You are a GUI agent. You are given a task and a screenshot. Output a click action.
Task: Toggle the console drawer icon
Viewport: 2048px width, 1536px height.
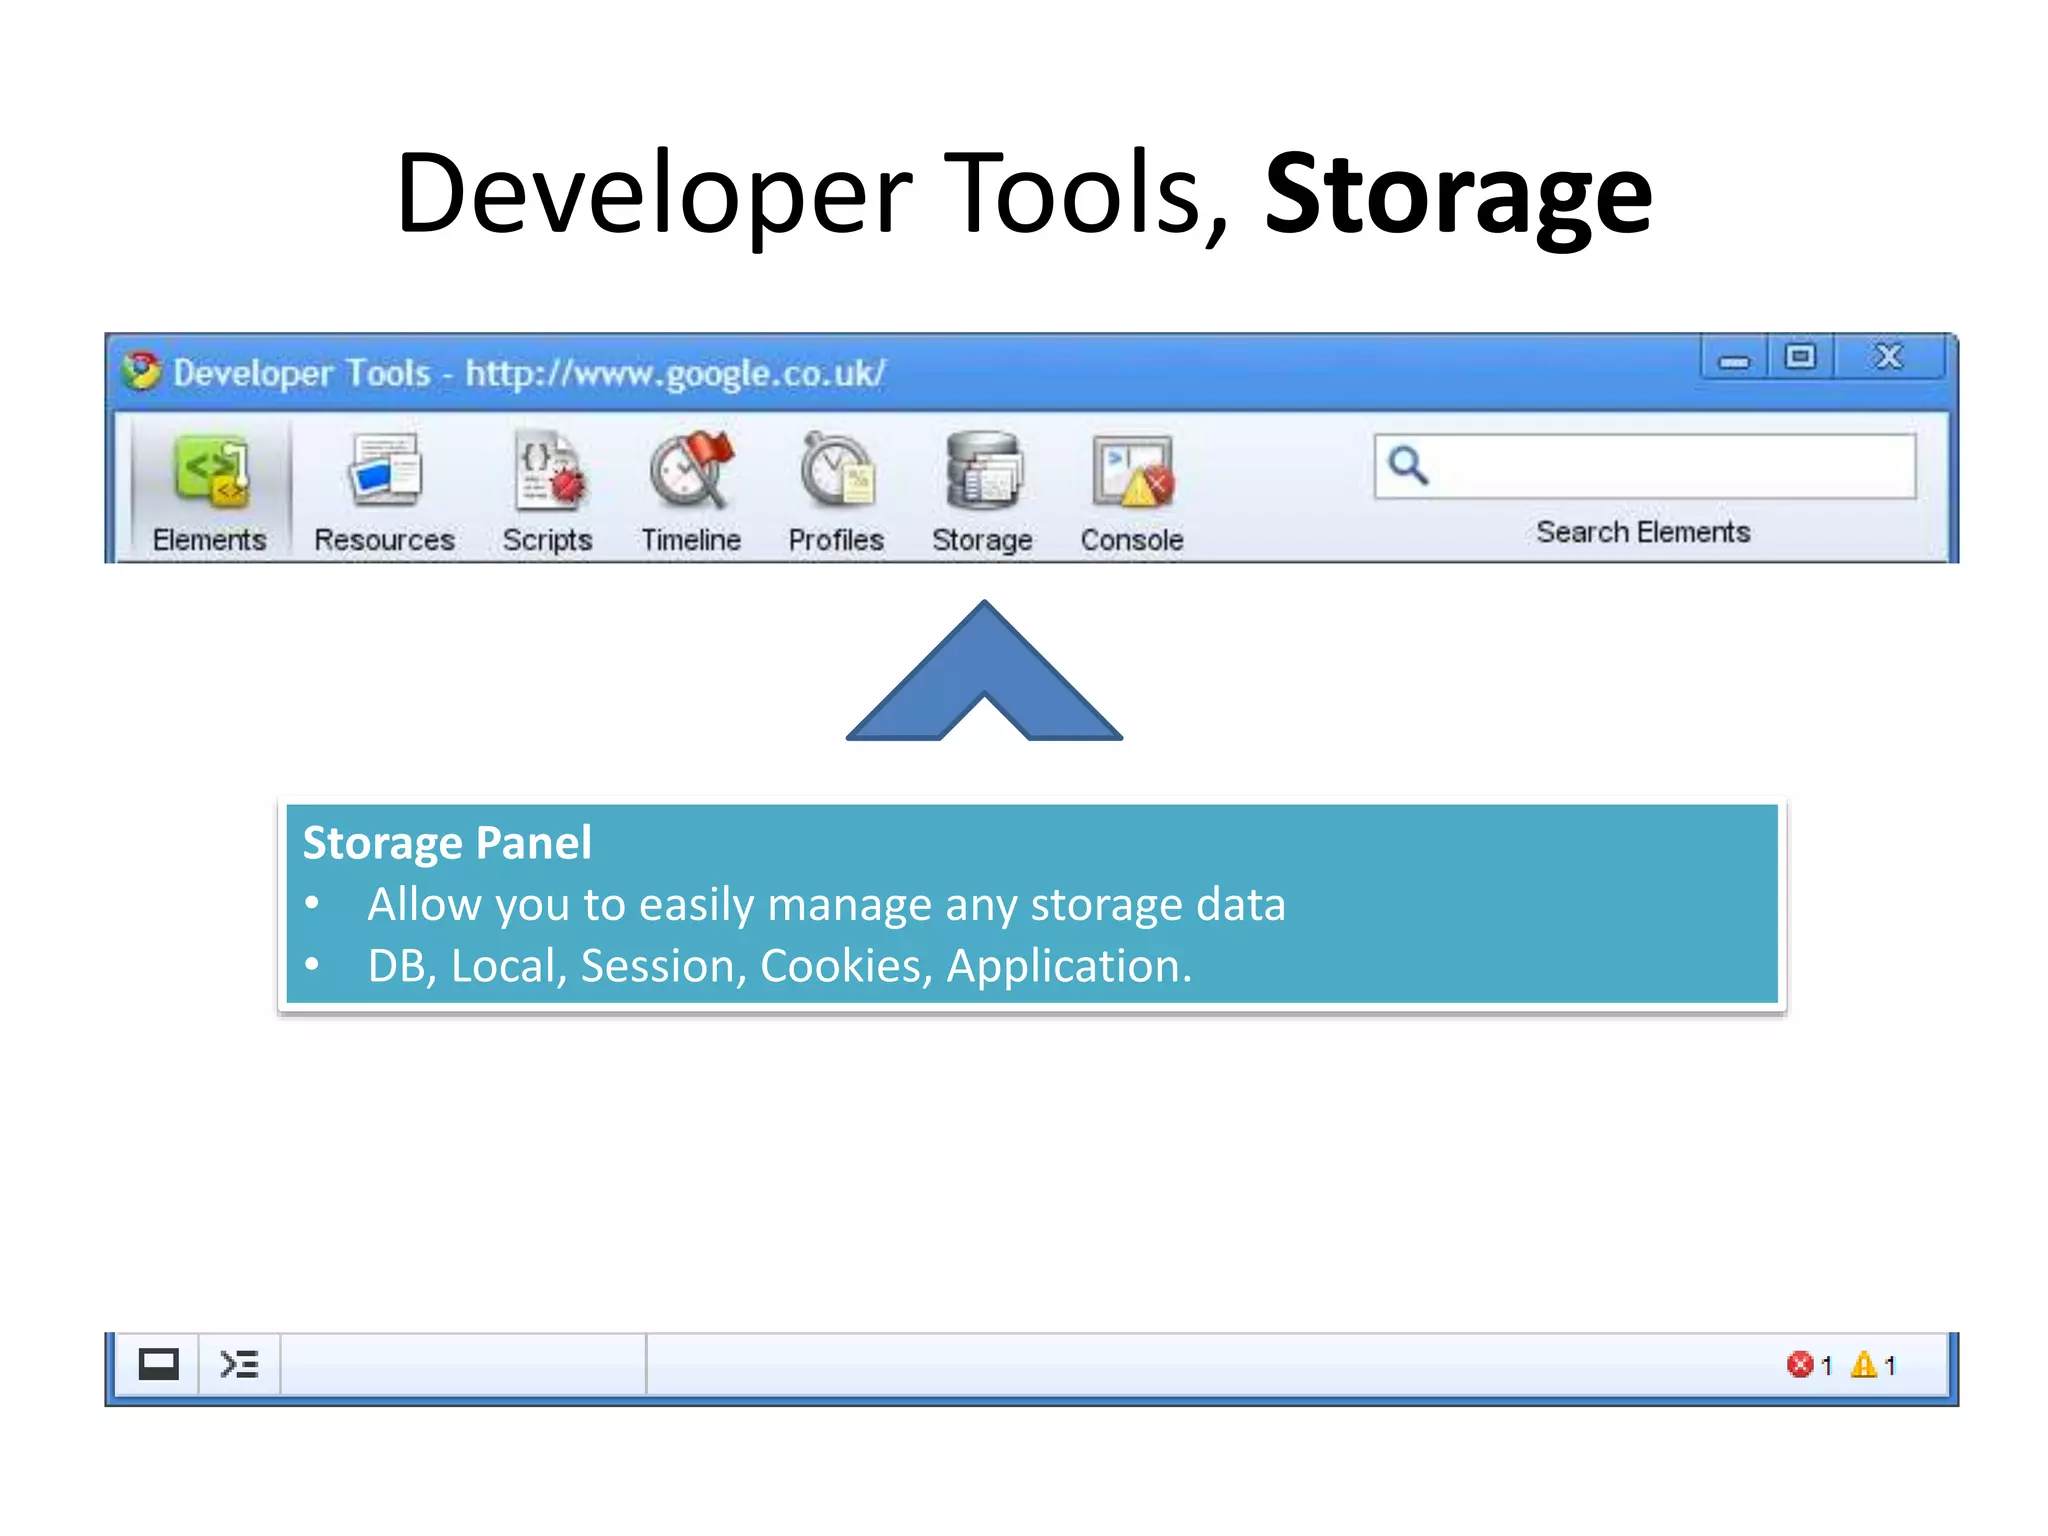[240, 1364]
